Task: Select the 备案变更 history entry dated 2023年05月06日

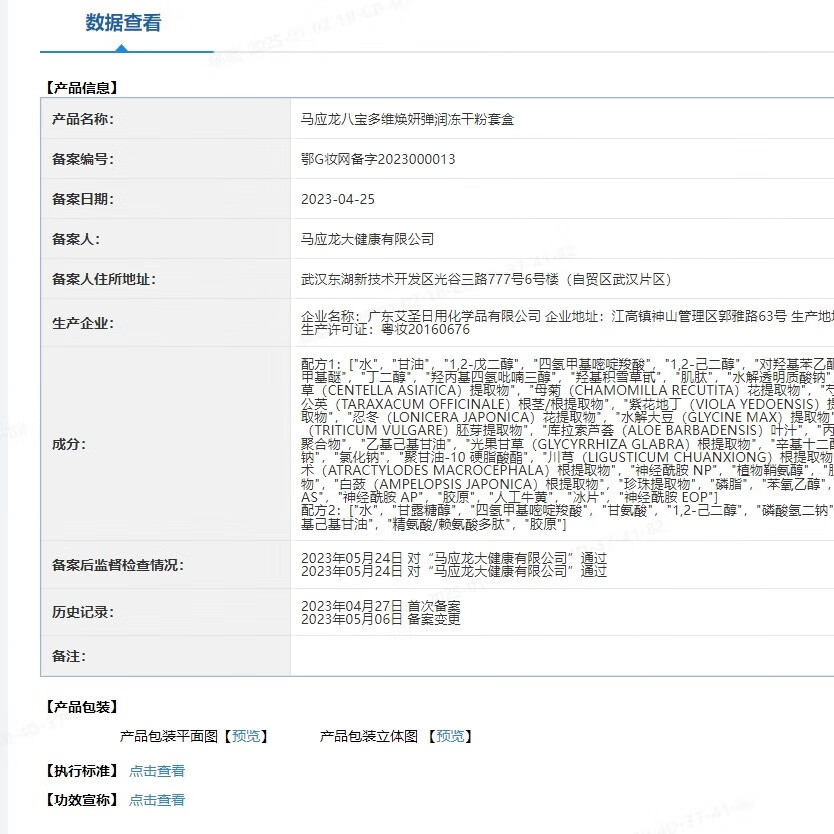Action: tap(380, 620)
